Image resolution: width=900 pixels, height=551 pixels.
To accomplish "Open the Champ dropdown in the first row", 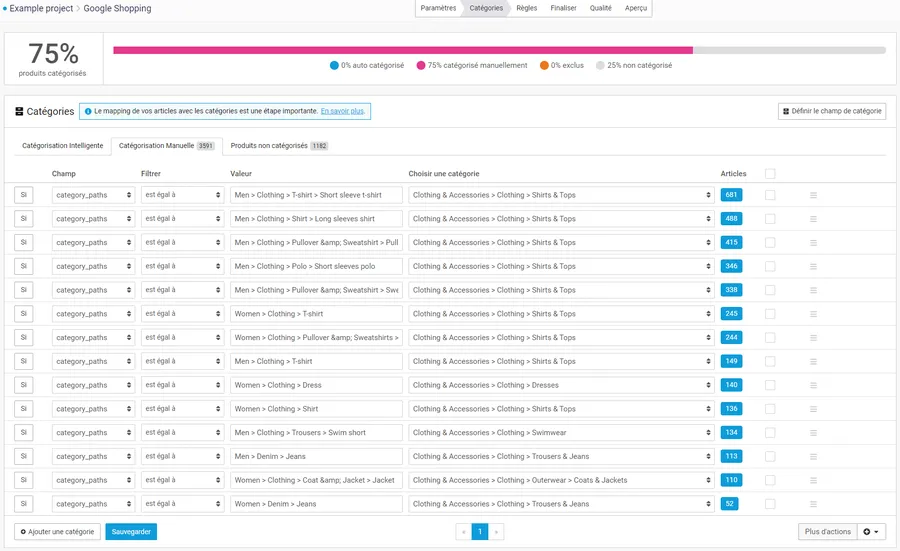I will click(x=93, y=195).
